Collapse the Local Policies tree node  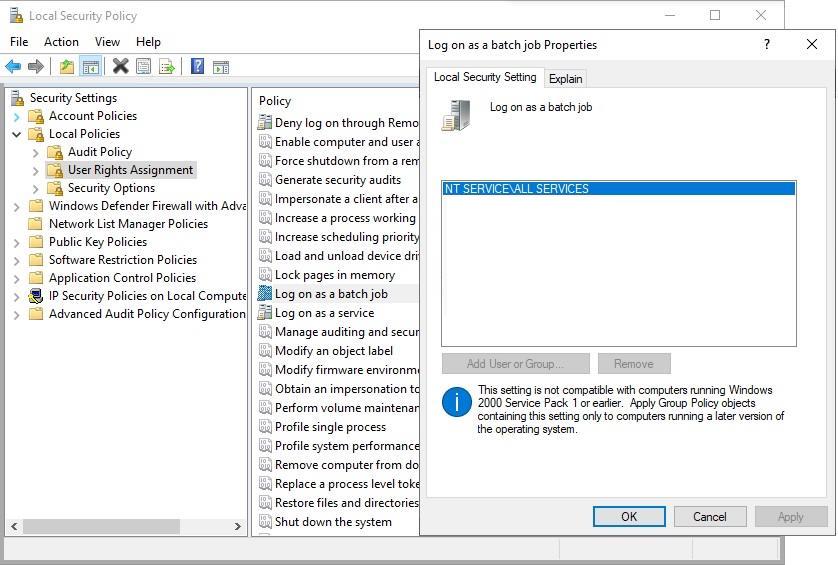click(x=17, y=134)
